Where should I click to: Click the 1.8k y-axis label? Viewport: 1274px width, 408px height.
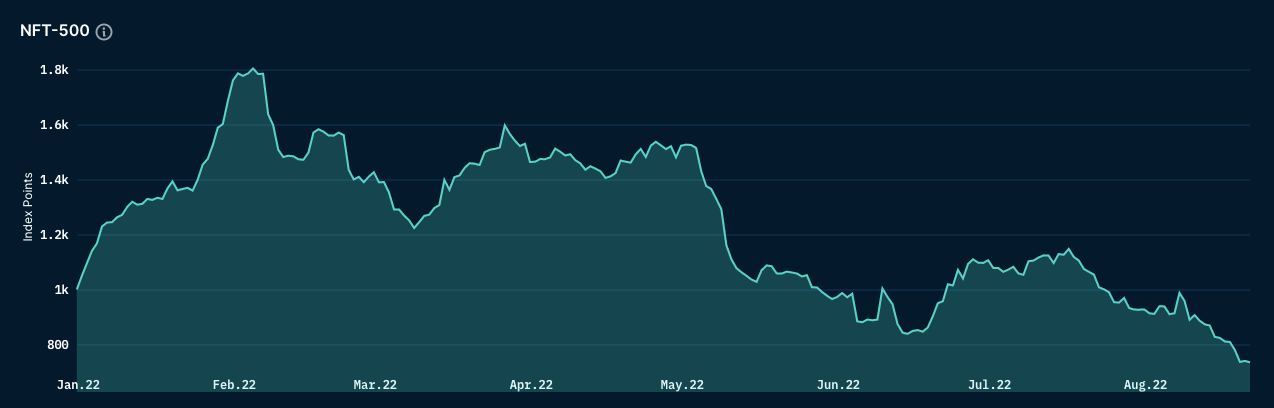54,70
